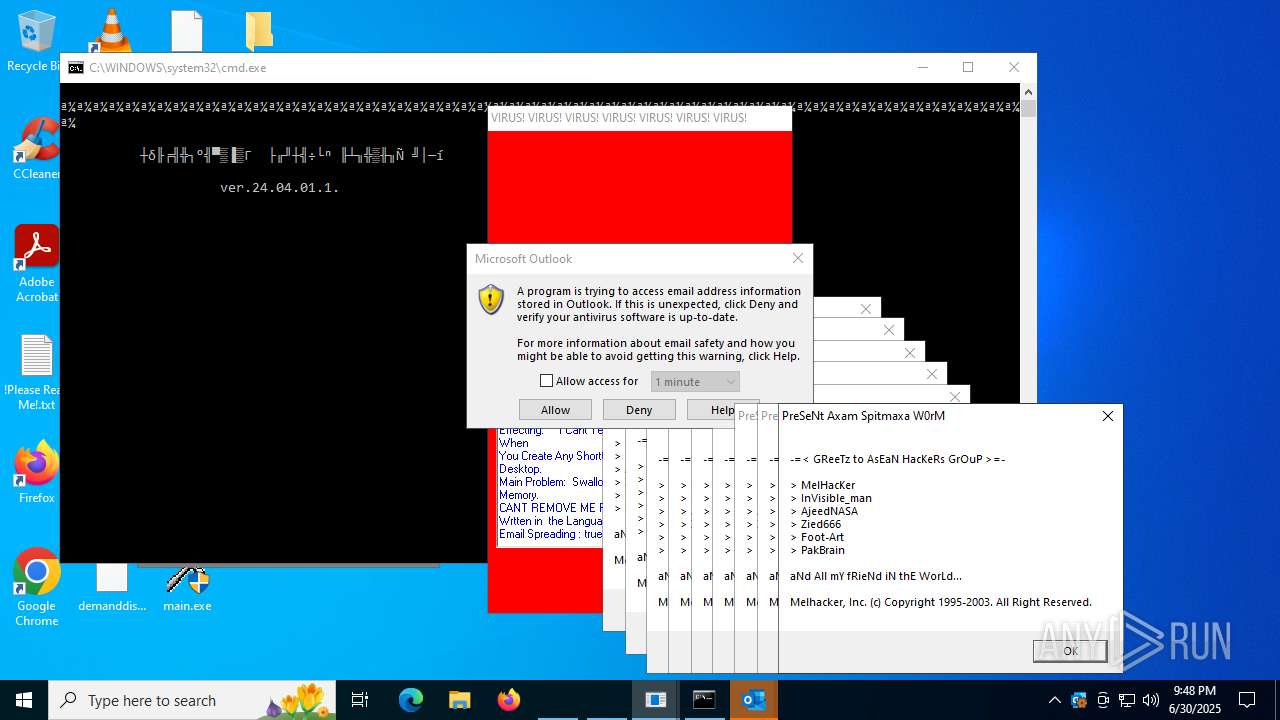Open network settings from the tray

pos(1127,700)
